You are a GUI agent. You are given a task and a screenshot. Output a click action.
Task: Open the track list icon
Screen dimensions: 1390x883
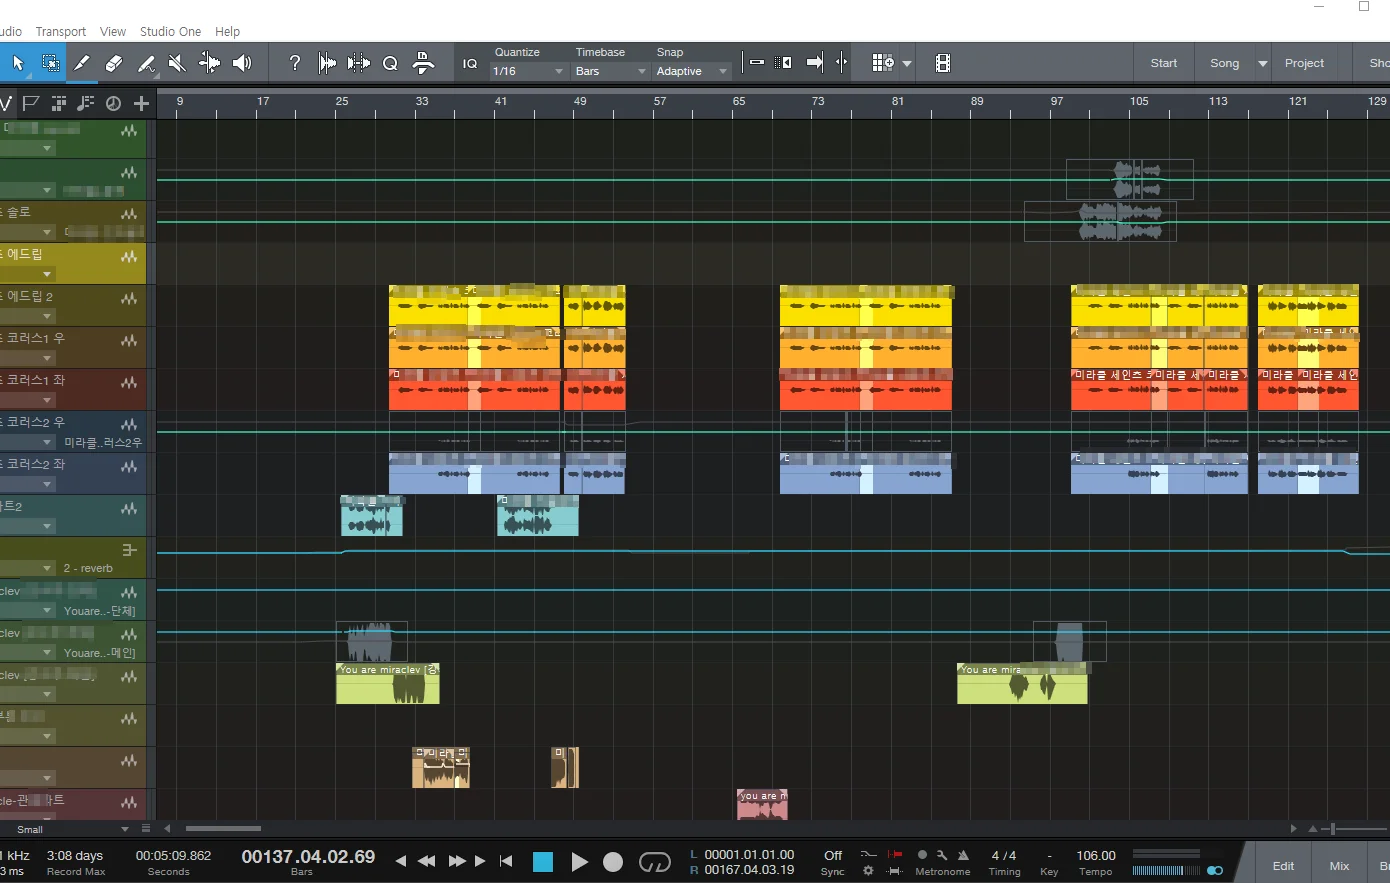tap(59, 103)
